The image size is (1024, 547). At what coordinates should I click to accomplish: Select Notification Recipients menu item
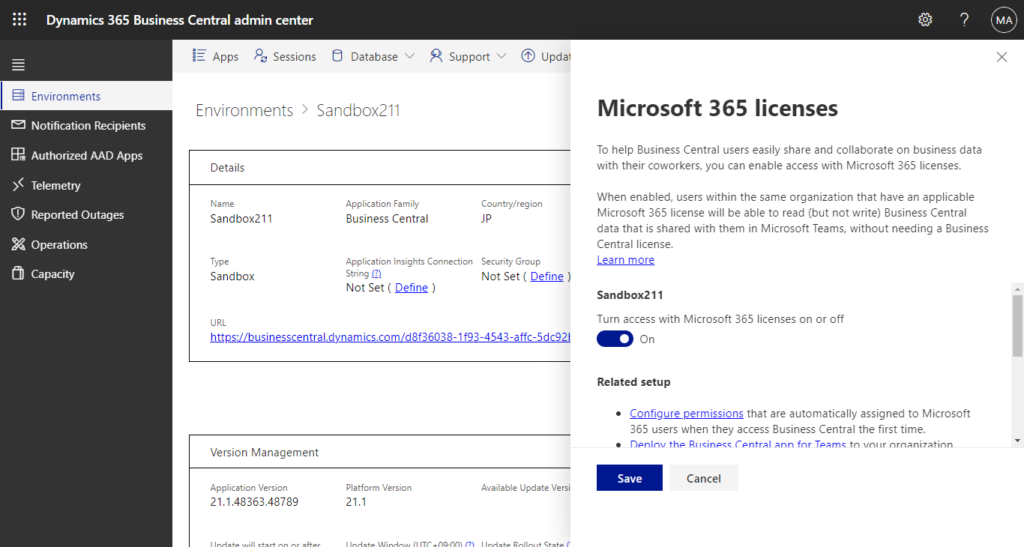88,126
